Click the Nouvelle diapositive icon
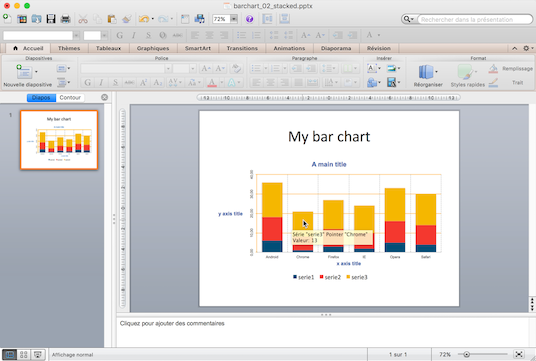This screenshot has height=361, width=536. pos(24,72)
